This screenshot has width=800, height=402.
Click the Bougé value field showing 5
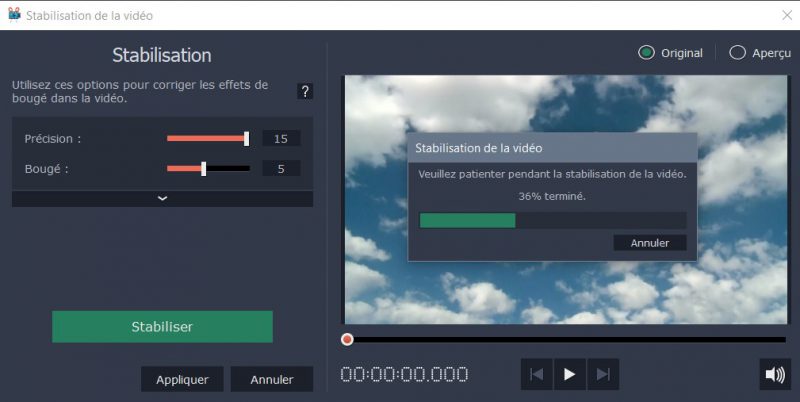click(x=281, y=169)
